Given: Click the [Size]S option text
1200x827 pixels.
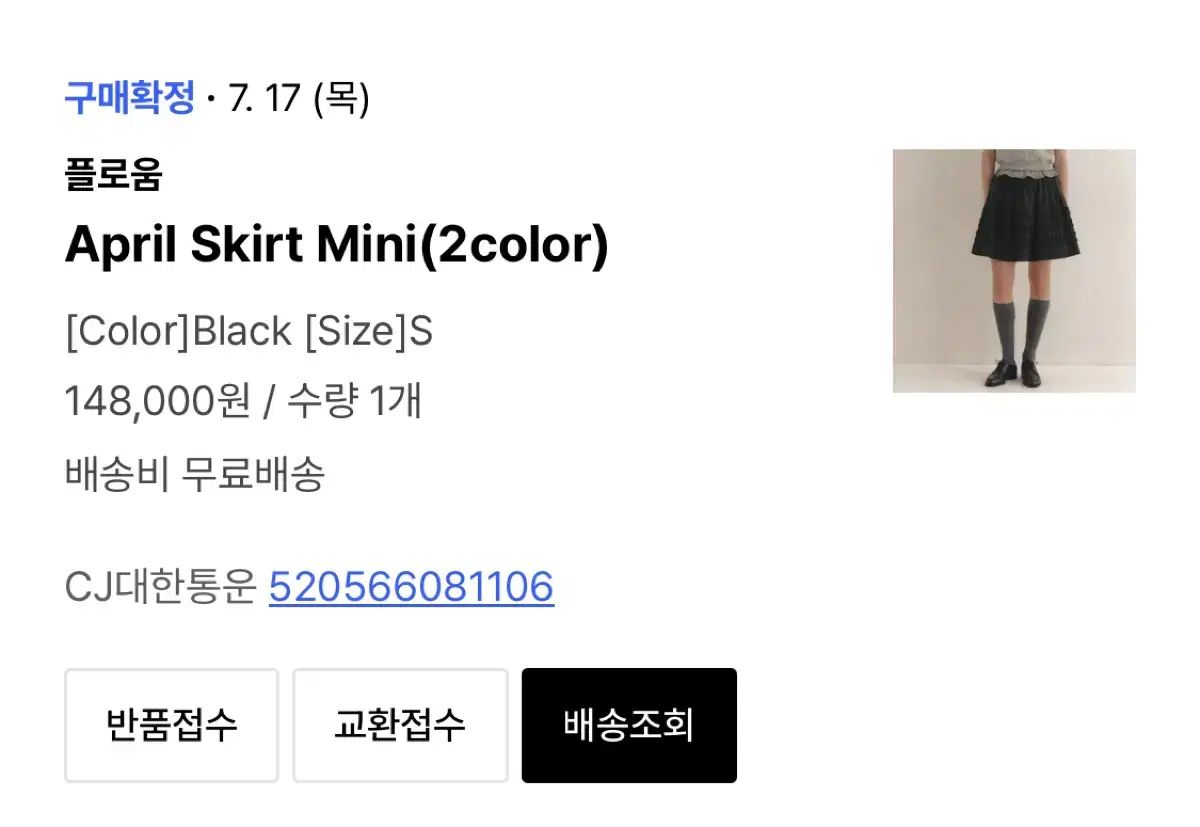Looking at the screenshot, I should pyautogui.click(x=368, y=332).
